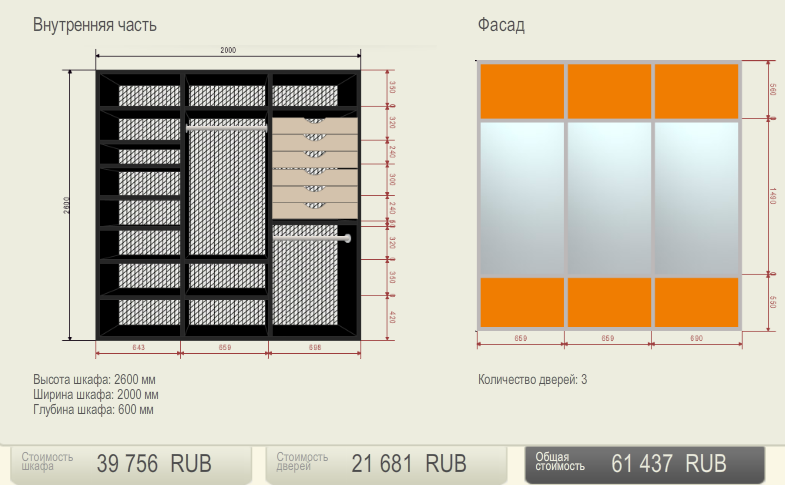Click 'Ширина шкафа: 2000 мм' text
The image size is (785, 485).
96,394
